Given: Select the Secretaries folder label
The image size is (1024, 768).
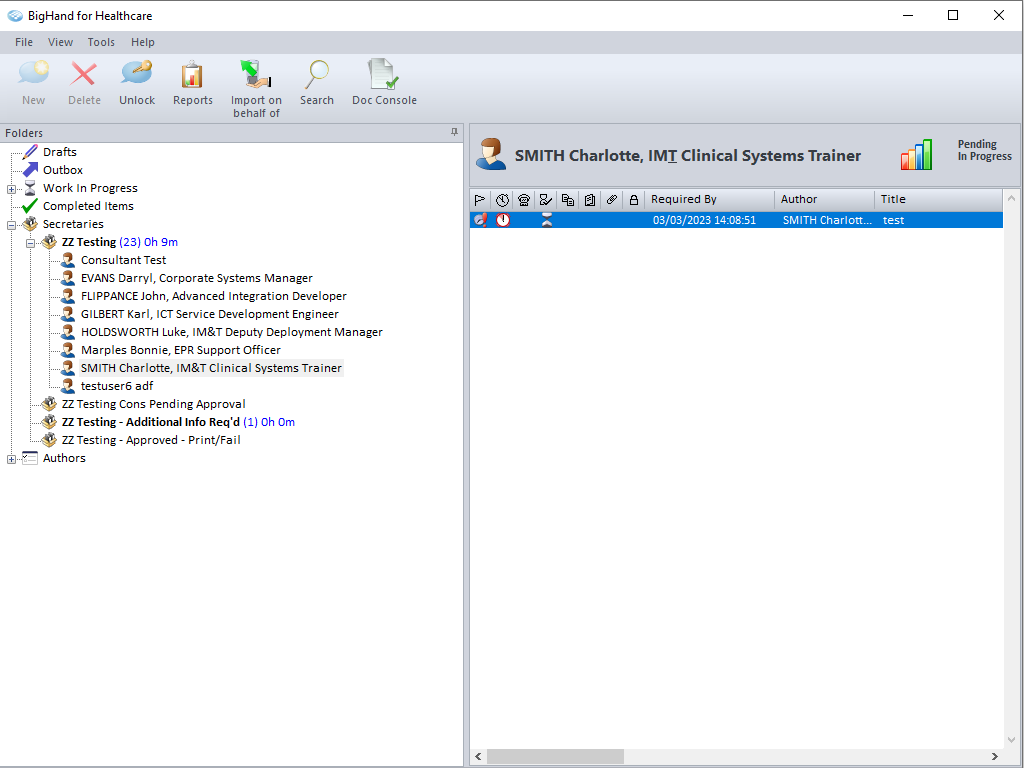Looking at the screenshot, I should [73, 224].
